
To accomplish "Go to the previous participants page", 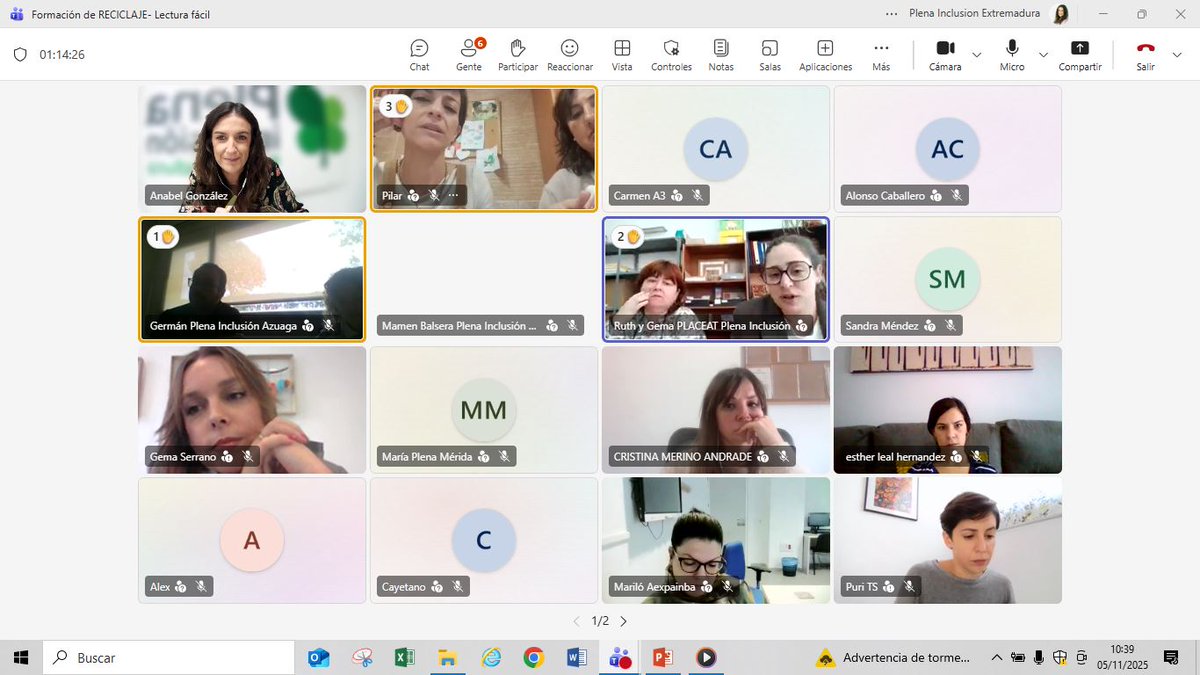I will tap(576, 621).
